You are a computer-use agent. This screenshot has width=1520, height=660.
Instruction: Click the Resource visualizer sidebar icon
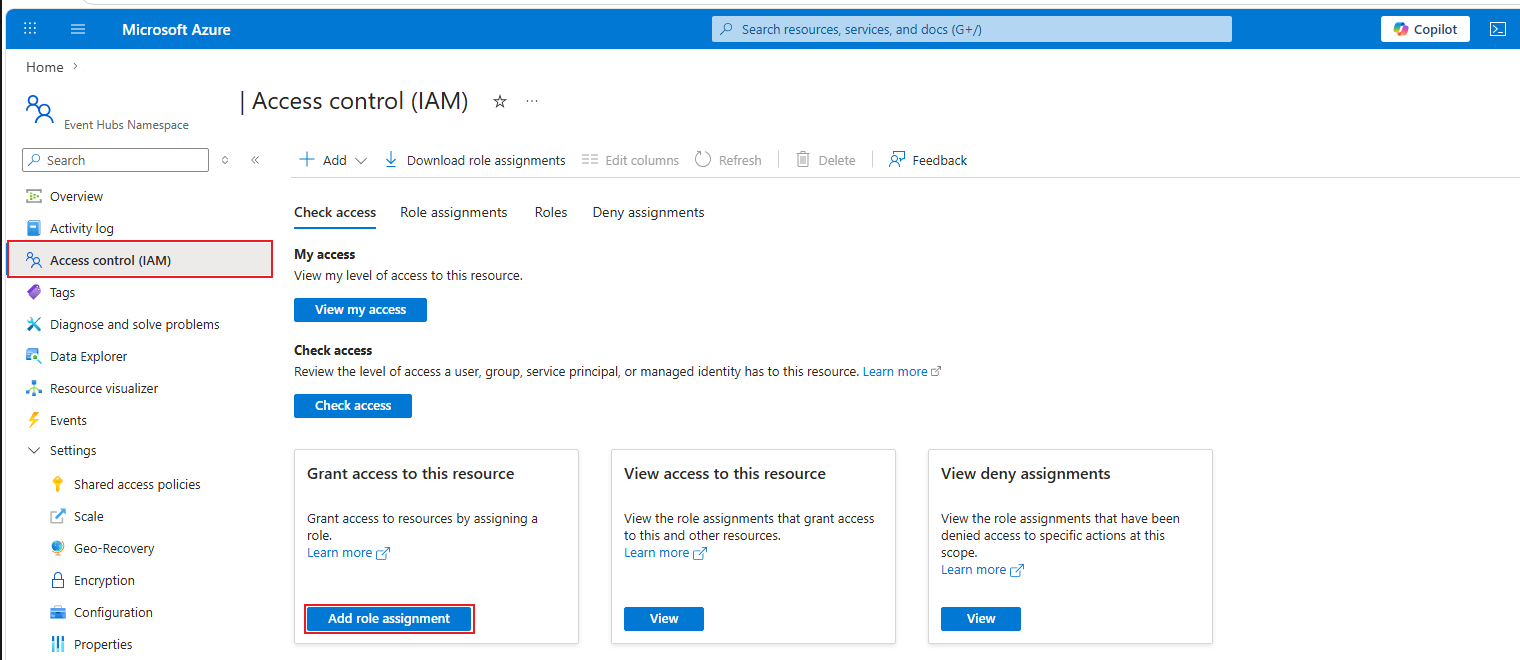pos(34,388)
